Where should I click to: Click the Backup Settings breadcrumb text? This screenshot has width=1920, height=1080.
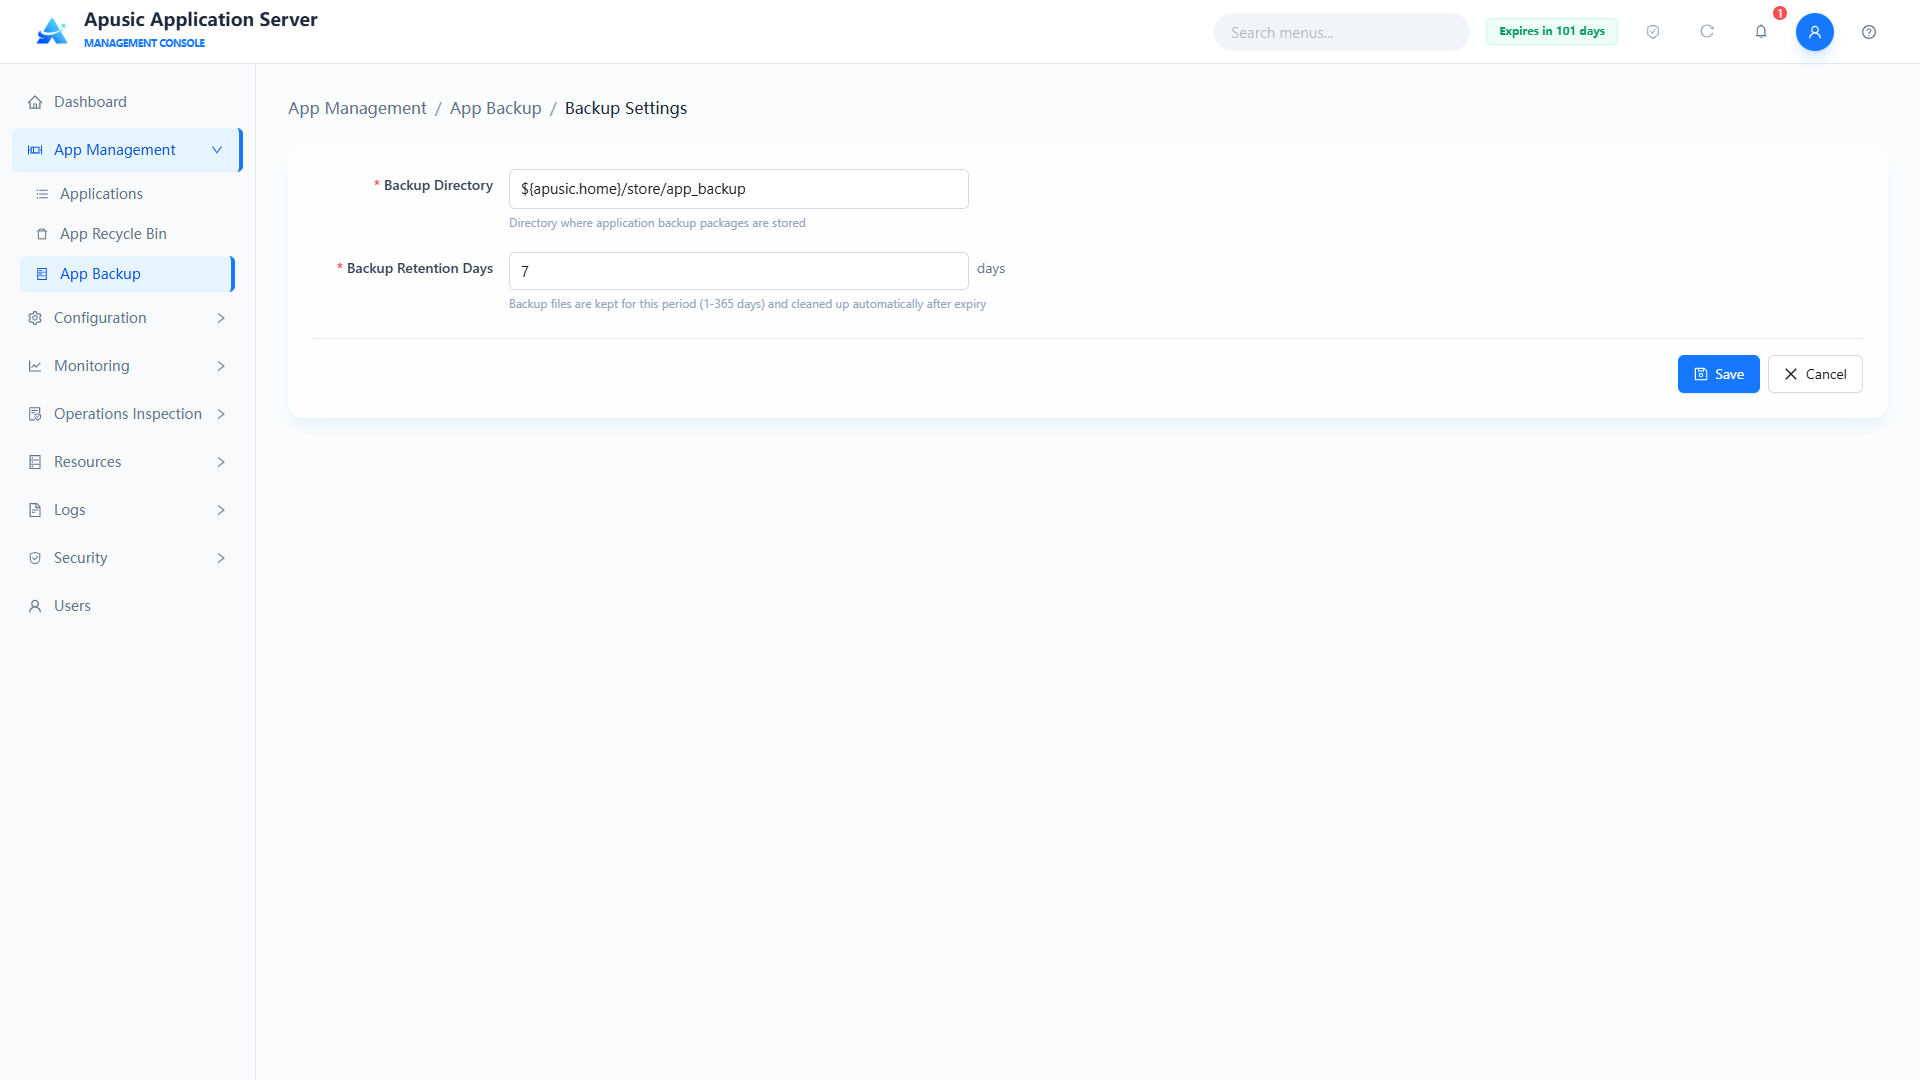(626, 108)
